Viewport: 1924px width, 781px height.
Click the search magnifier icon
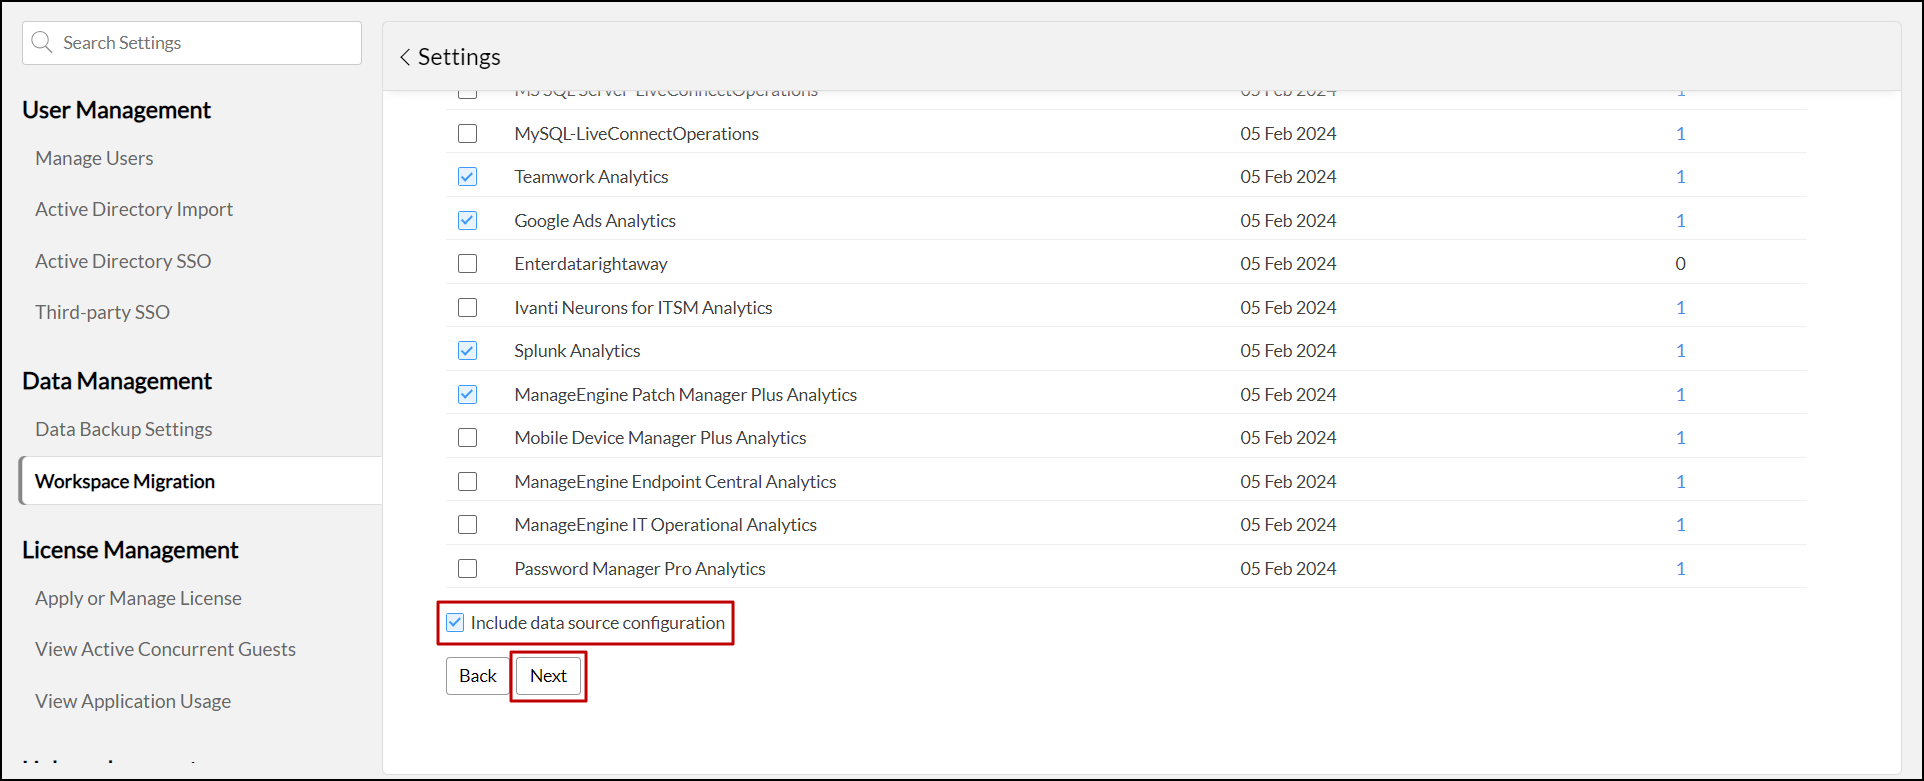pyautogui.click(x=42, y=43)
